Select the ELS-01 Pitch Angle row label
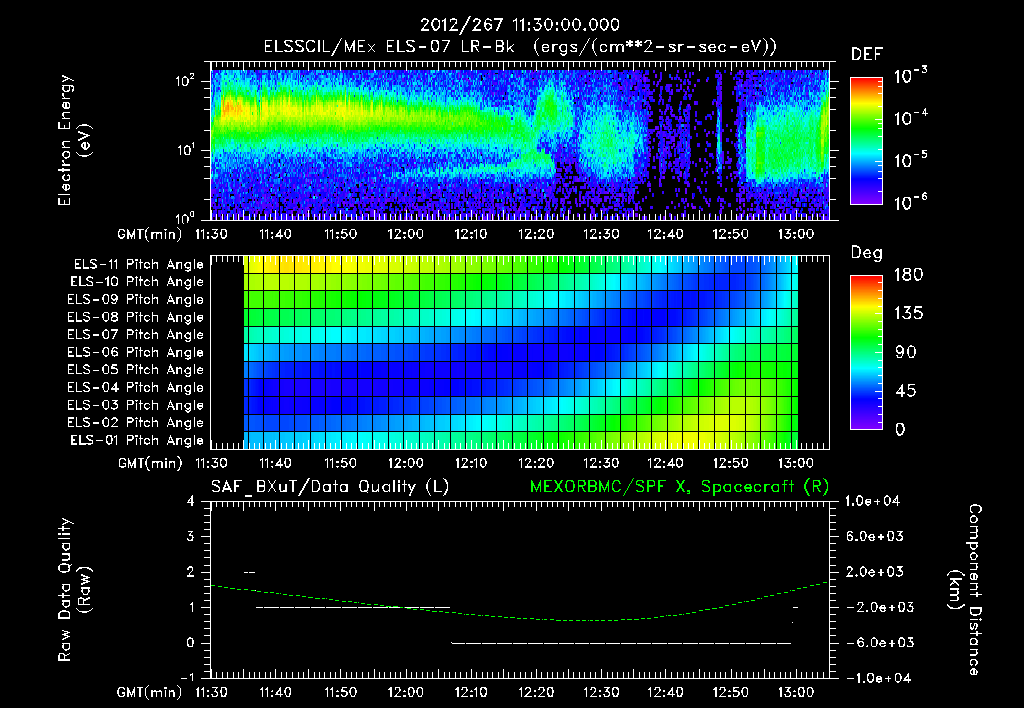The image size is (1024, 708). click(137, 440)
